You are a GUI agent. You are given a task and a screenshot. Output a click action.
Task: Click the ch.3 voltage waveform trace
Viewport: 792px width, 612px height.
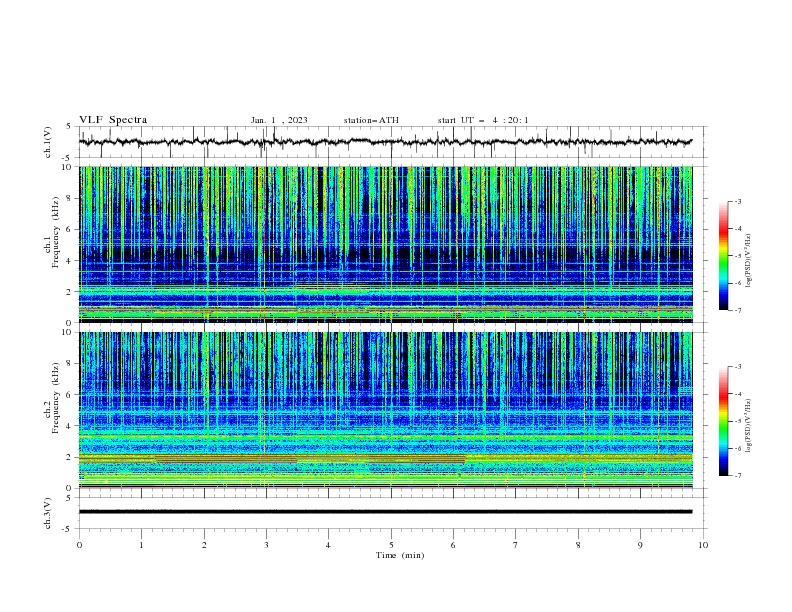pos(385,512)
